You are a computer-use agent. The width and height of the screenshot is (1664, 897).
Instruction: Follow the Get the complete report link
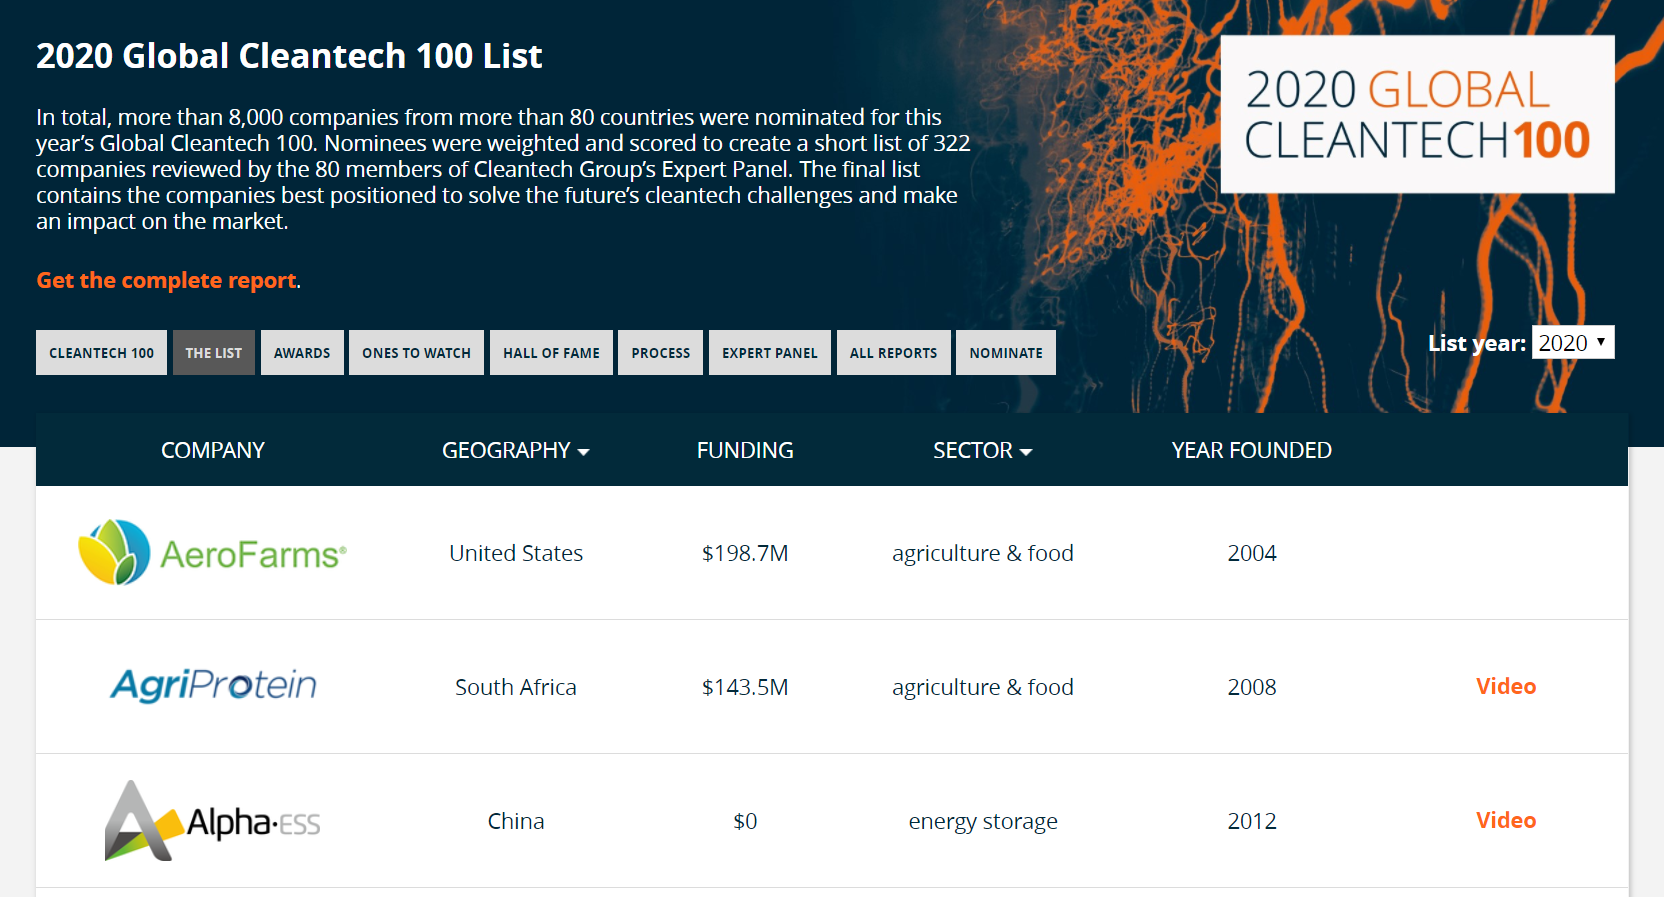166,280
